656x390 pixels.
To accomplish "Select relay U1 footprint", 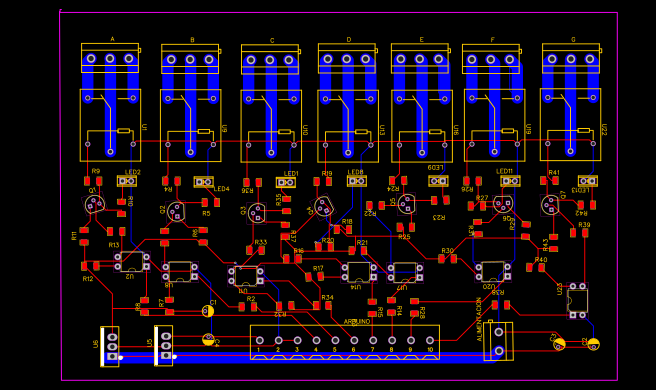I will pyautogui.click(x=110, y=125).
